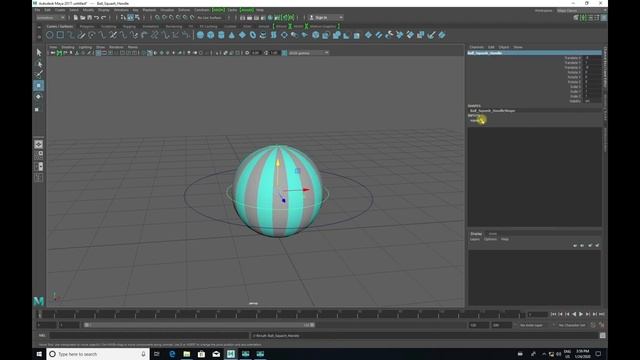
Task: Click the time slider current frame marker
Action: point(40,314)
